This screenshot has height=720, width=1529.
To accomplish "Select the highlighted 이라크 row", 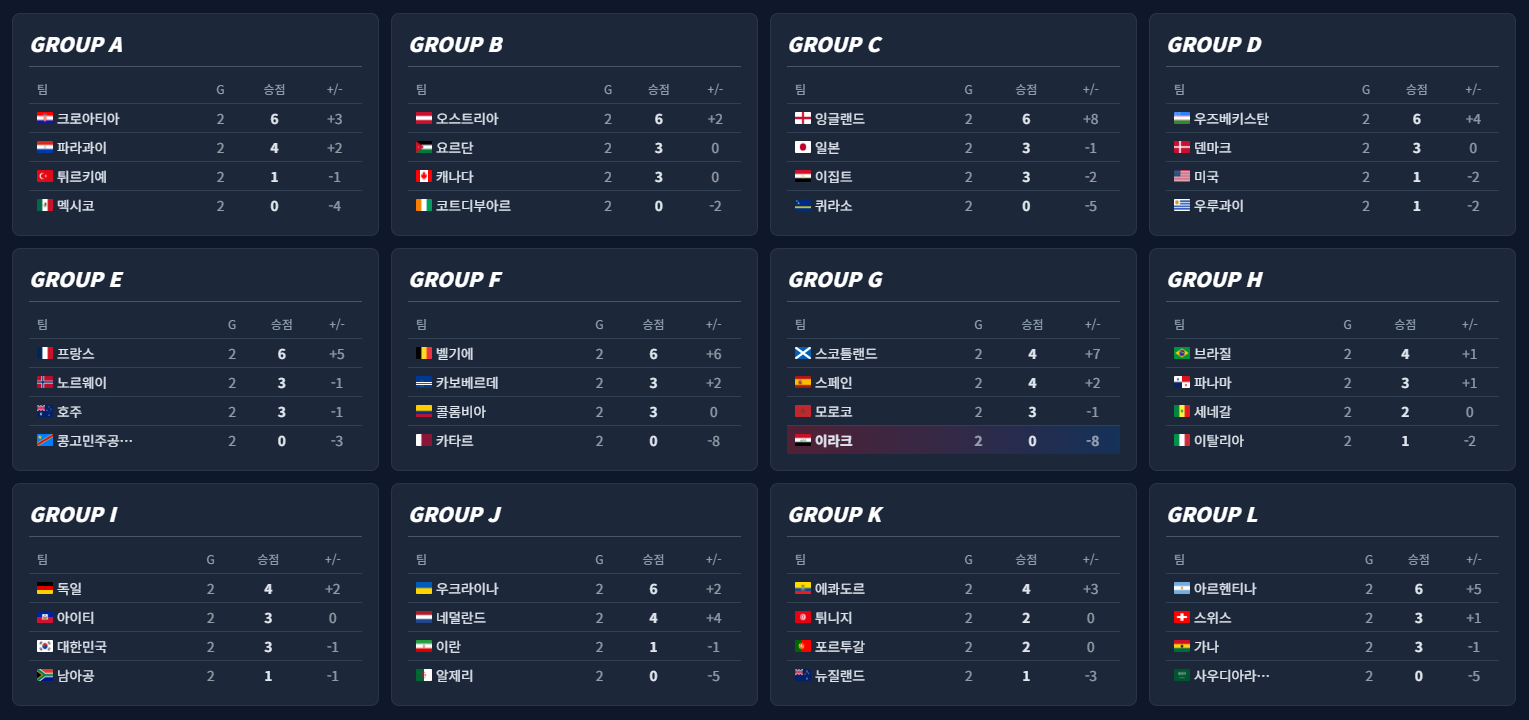I will click(952, 441).
